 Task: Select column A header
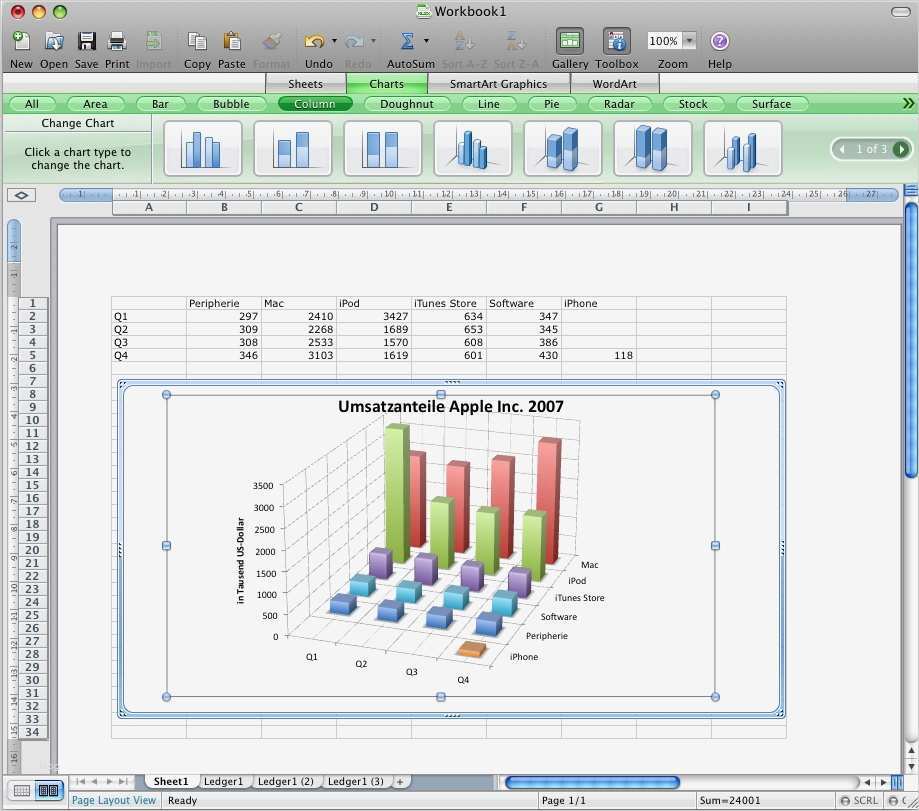[x=149, y=207]
